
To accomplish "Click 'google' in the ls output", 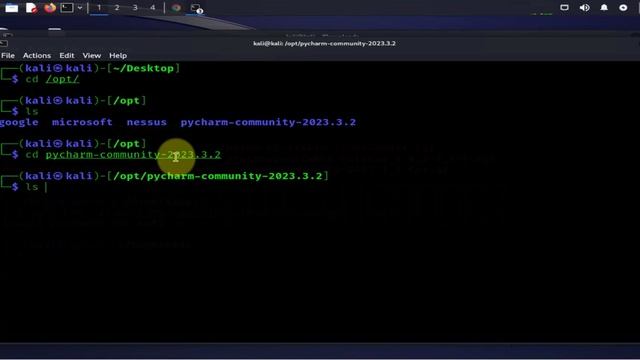I will (x=19, y=122).
